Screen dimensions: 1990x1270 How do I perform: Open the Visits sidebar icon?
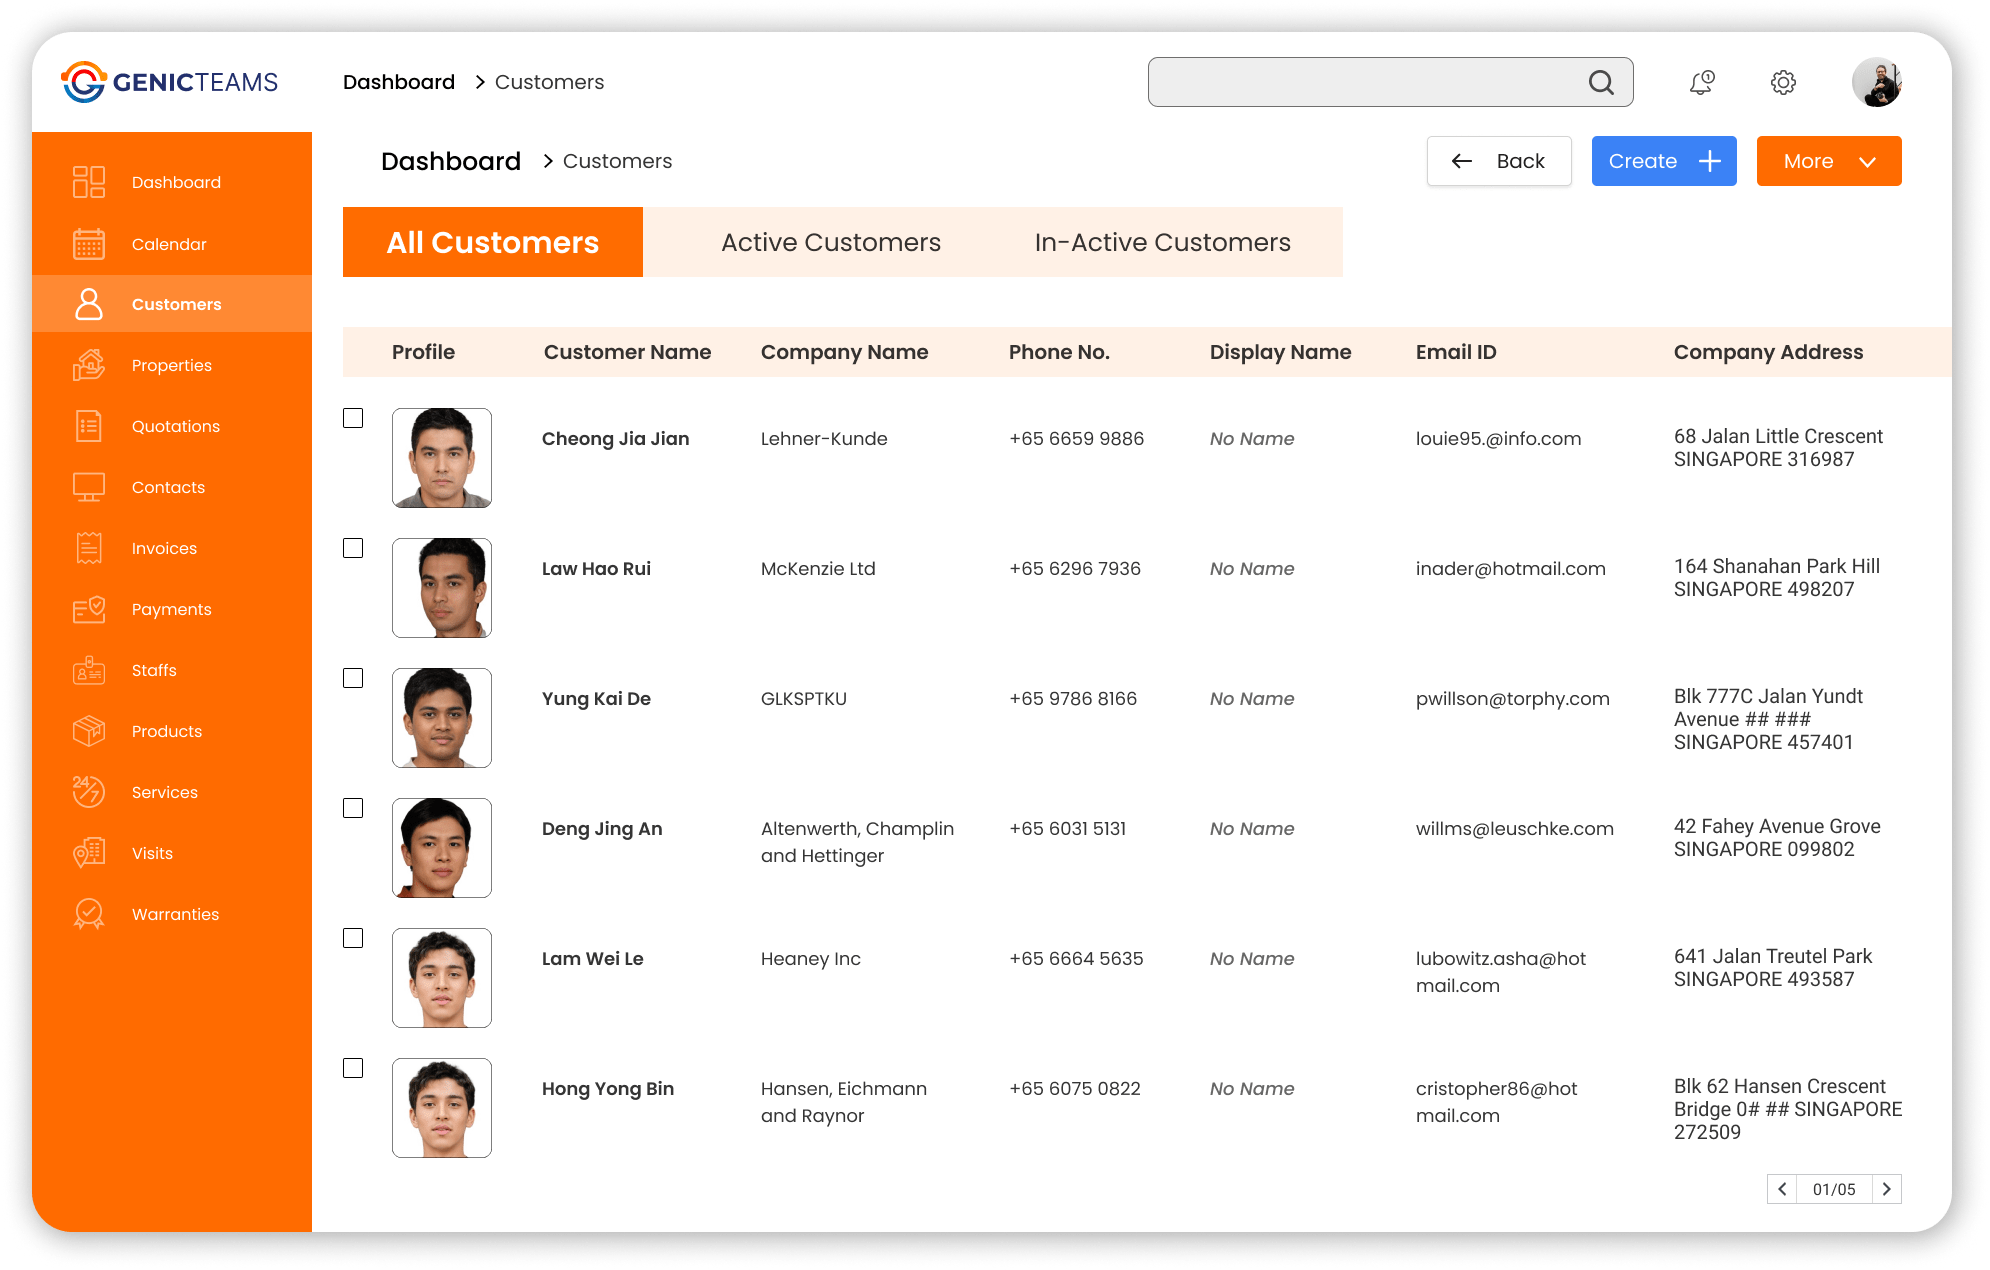coord(88,853)
